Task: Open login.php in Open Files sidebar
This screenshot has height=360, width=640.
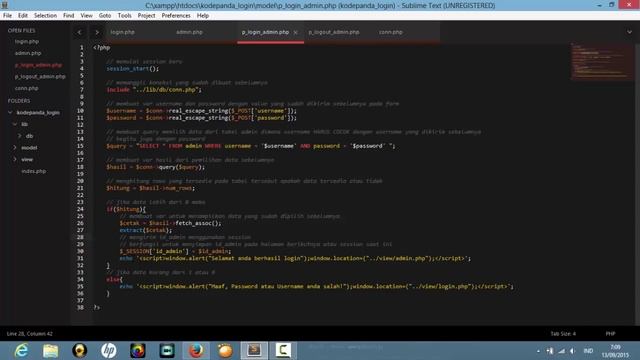Action: point(27,41)
